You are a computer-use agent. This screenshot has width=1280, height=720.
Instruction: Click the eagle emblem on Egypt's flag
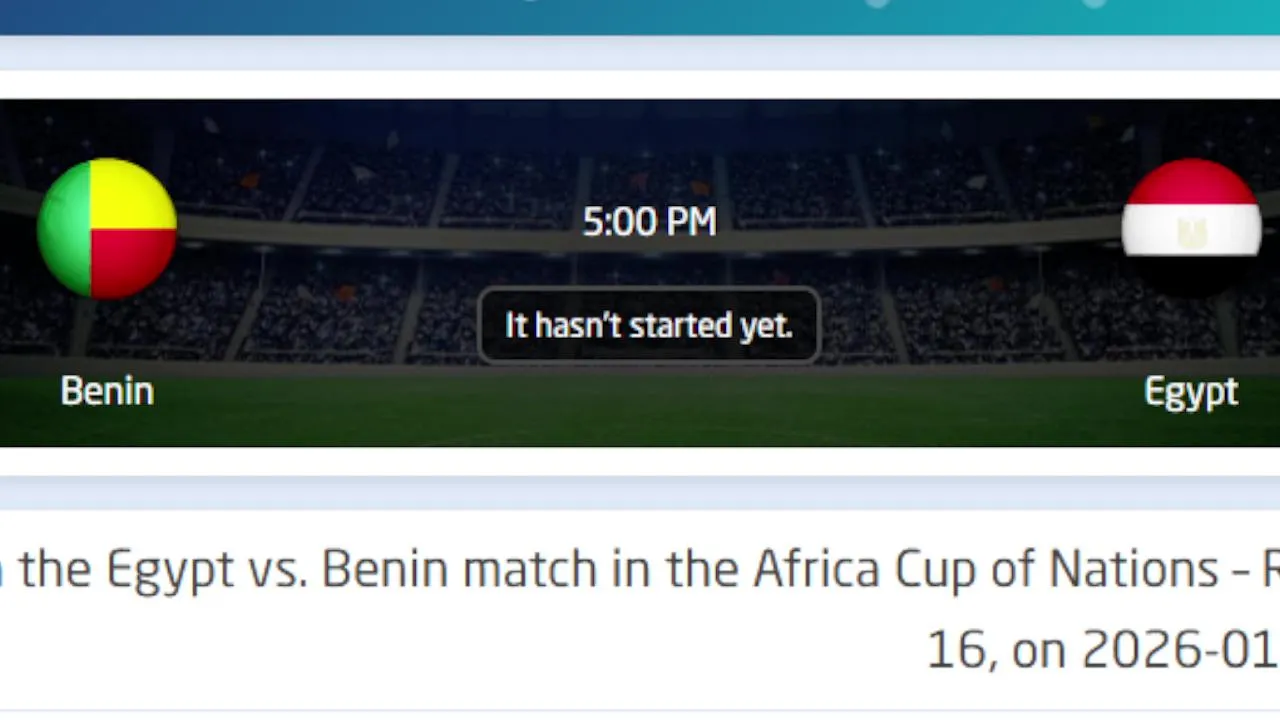click(1191, 232)
